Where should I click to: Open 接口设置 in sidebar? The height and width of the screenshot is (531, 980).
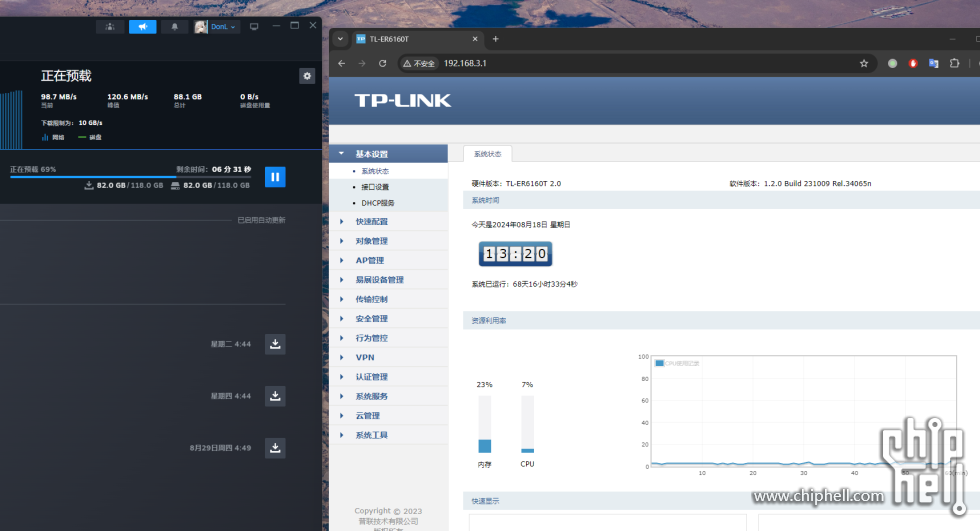[x=375, y=187]
